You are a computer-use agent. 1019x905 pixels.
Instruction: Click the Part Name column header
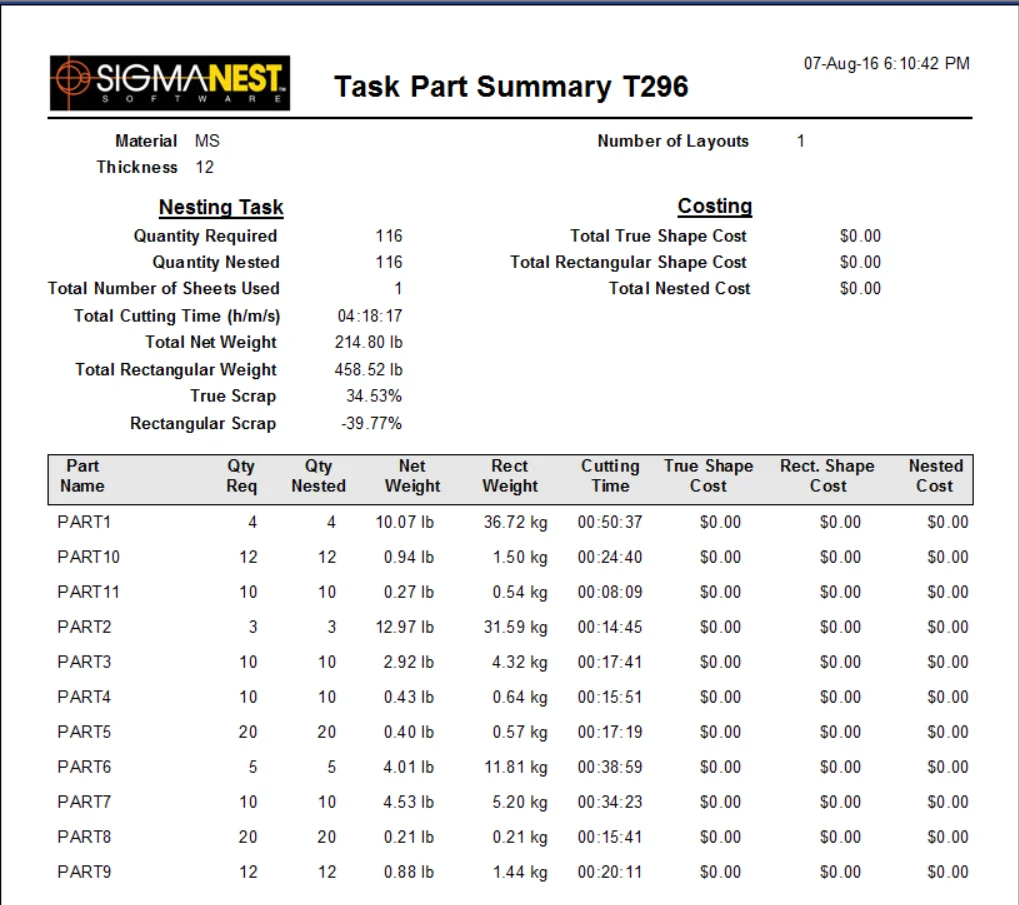point(82,476)
